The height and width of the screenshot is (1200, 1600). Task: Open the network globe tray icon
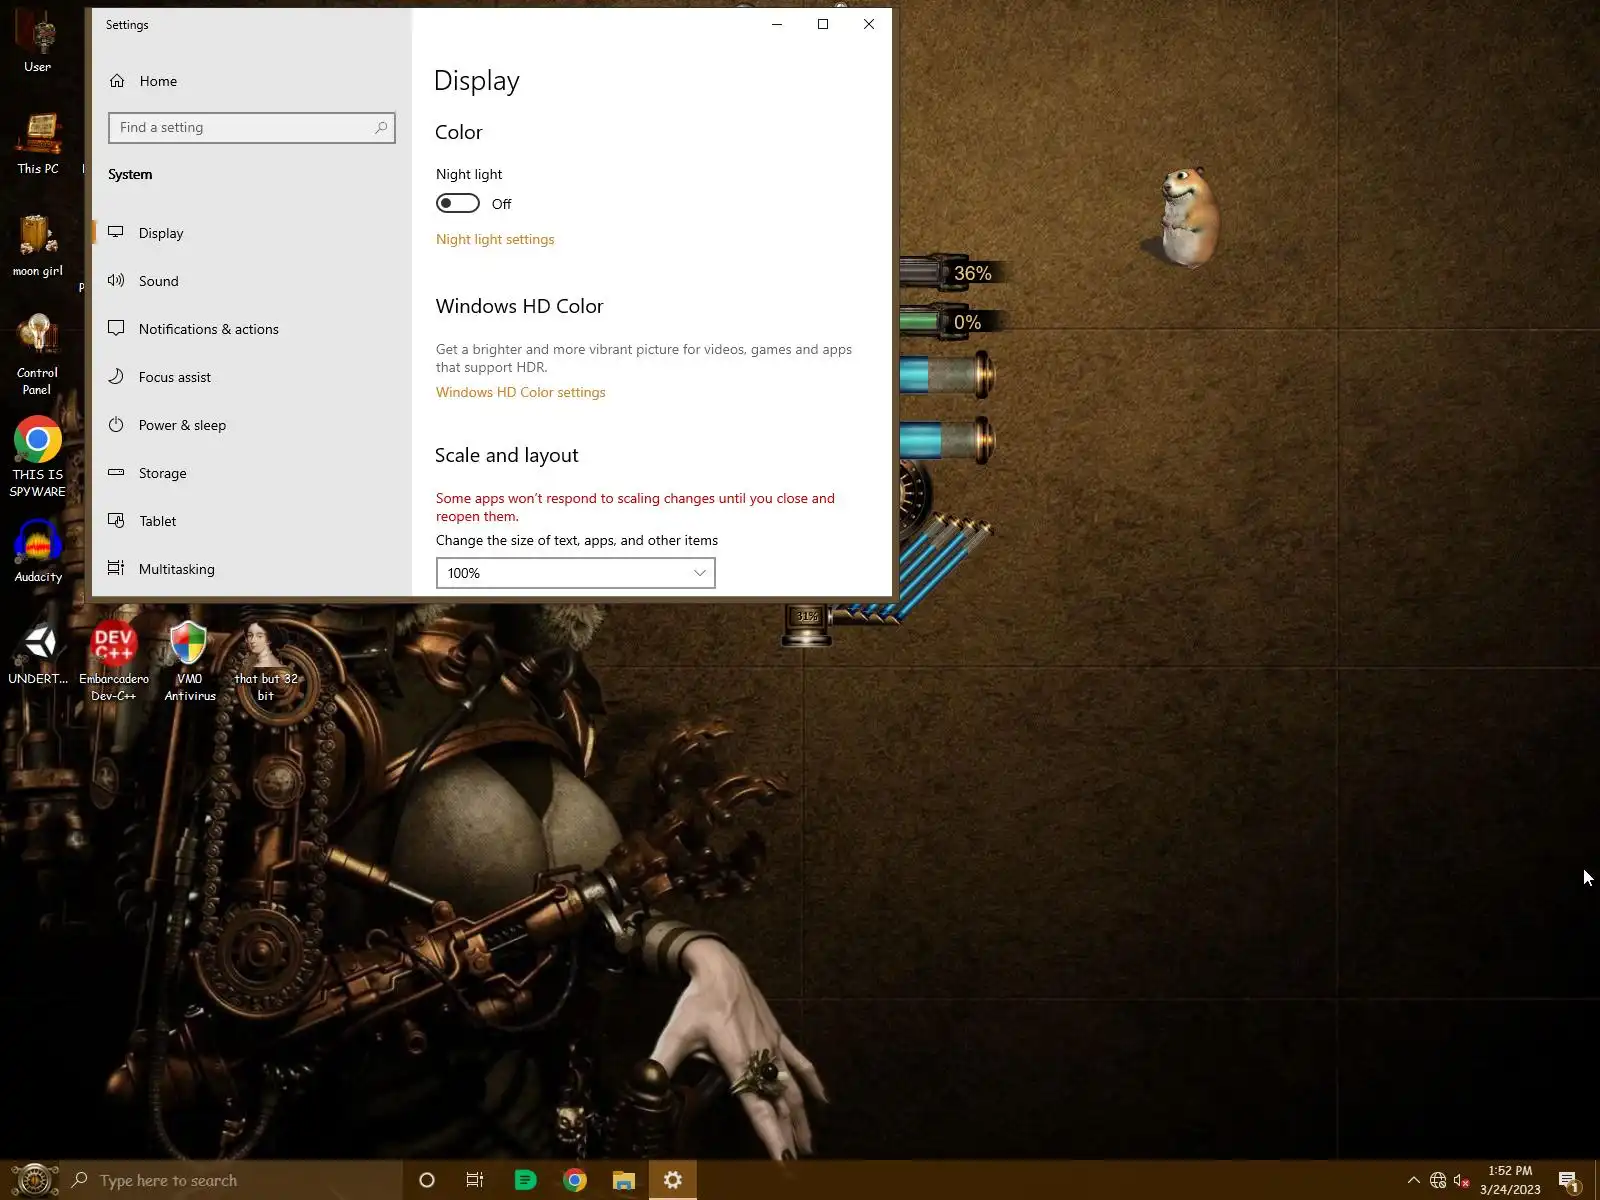pos(1438,1181)
